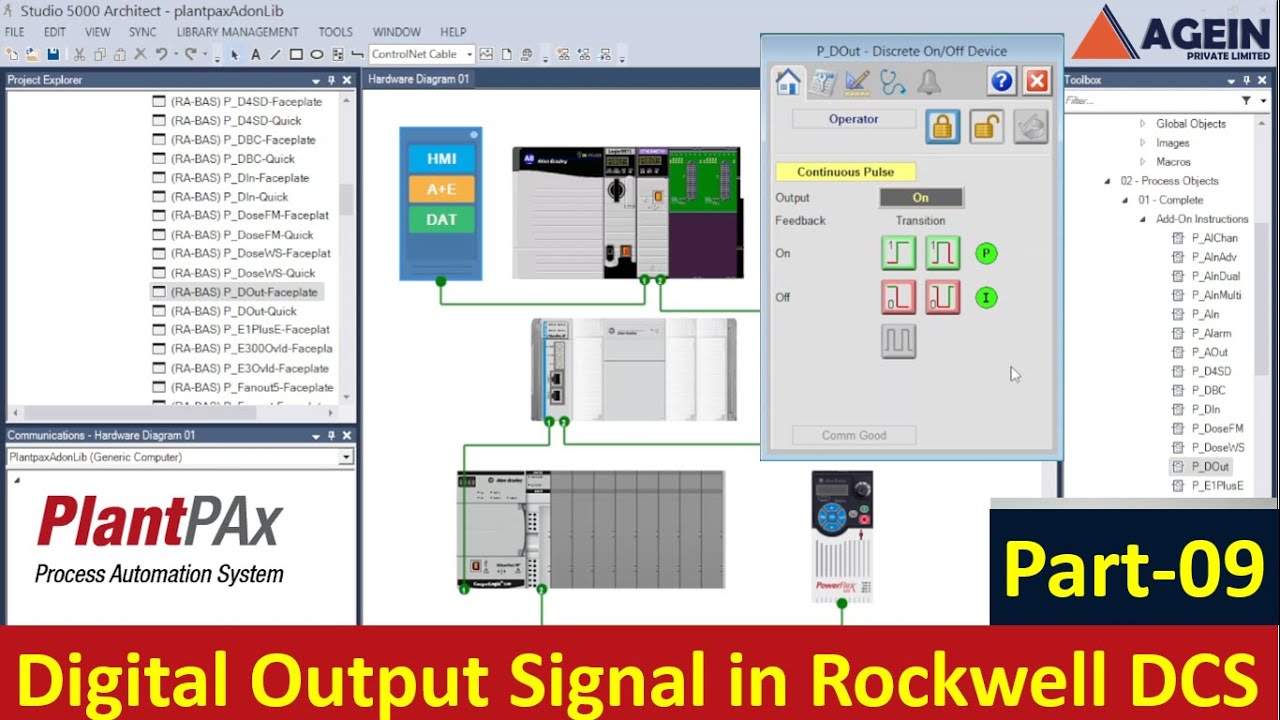Click the Copy toolbar icon

coord(99,54)
